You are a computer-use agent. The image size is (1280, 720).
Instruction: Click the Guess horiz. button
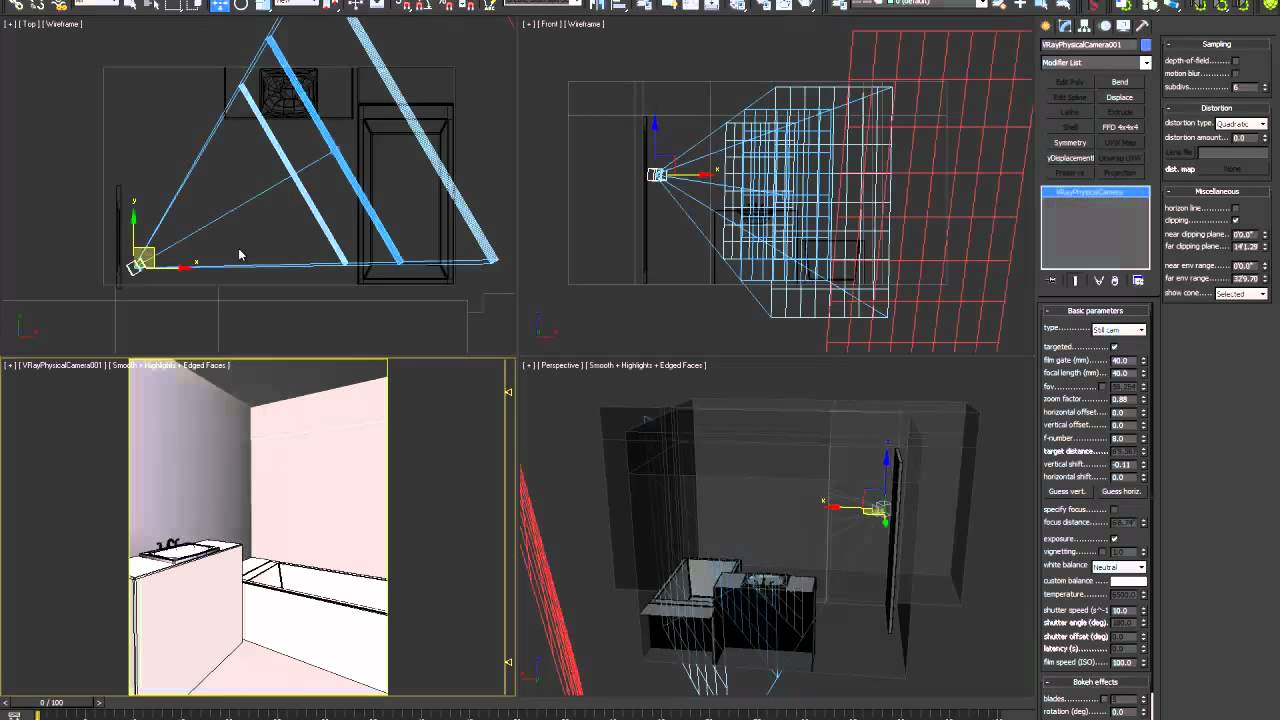click(1121, 491)
